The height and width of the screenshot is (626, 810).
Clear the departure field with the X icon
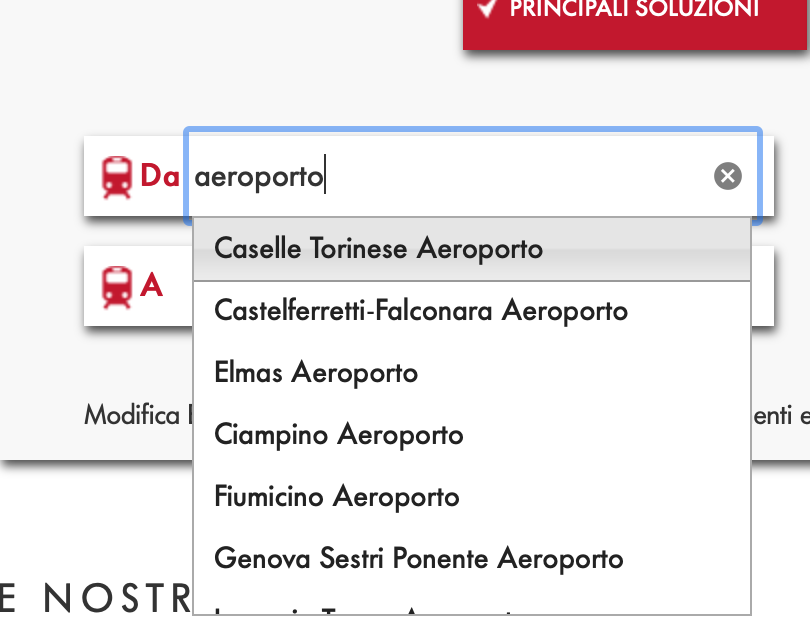pos(728,177)
